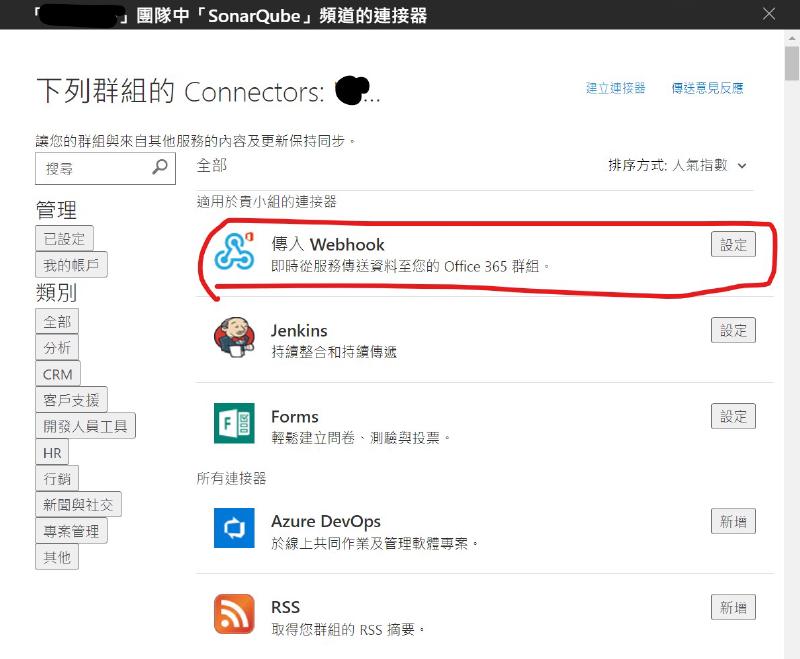Click the green Forms icon
The height and width of the screenshot is (659, 800).
click(x=234, y=423)
